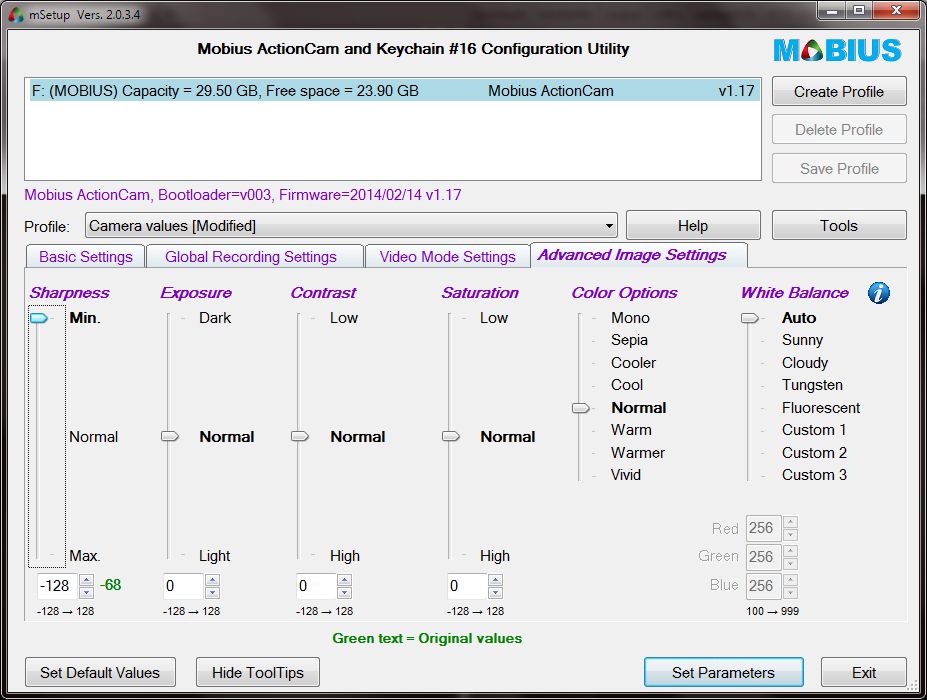Click the White Balance info icon

[879, 293]
